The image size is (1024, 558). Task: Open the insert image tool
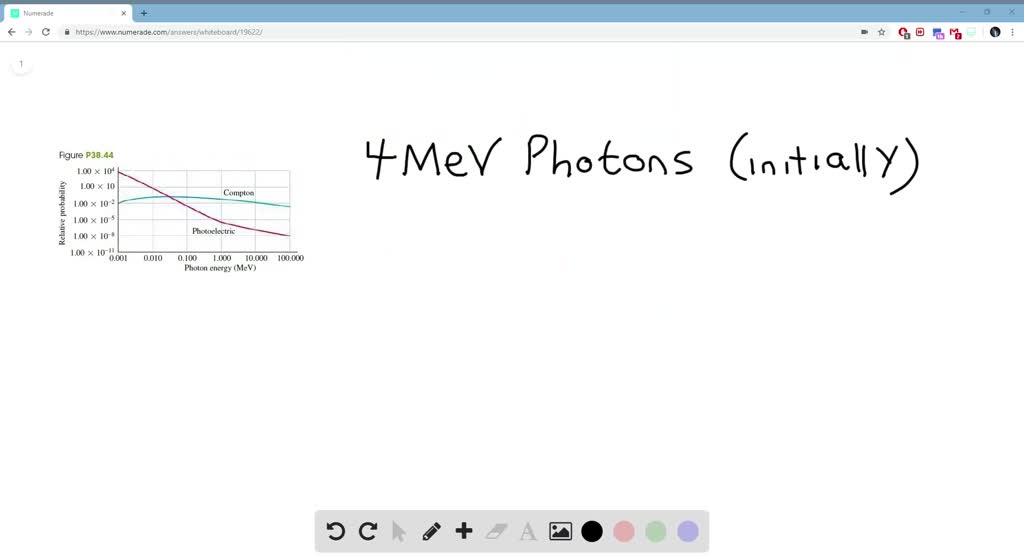coord(560,531)
